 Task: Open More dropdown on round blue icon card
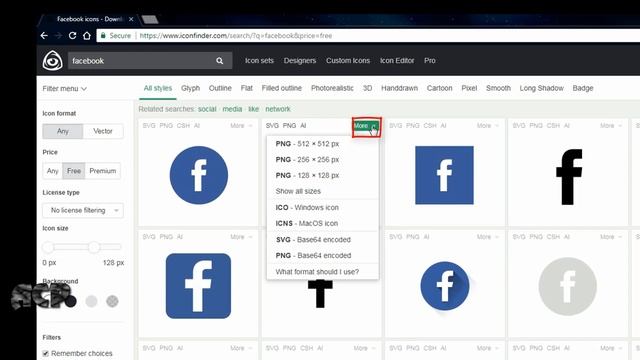(x=241, y=126)
